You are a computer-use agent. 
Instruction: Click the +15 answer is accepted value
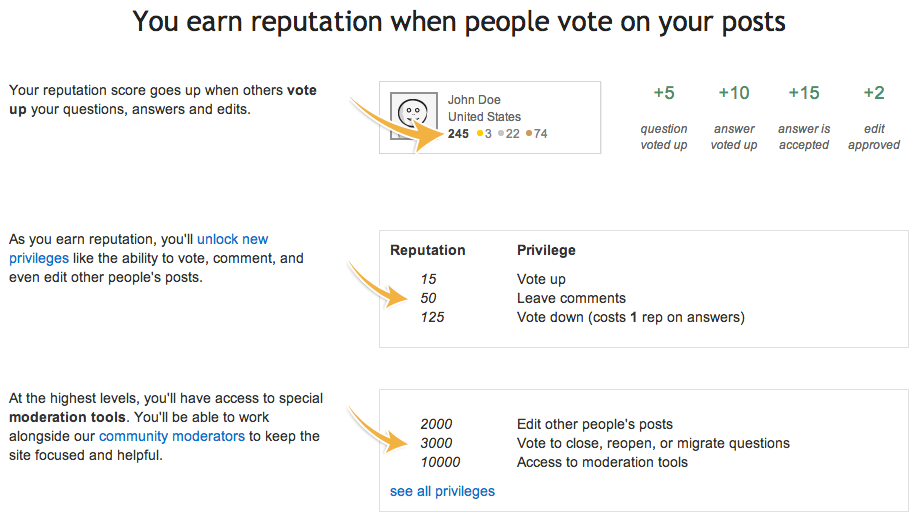(804, 93)
